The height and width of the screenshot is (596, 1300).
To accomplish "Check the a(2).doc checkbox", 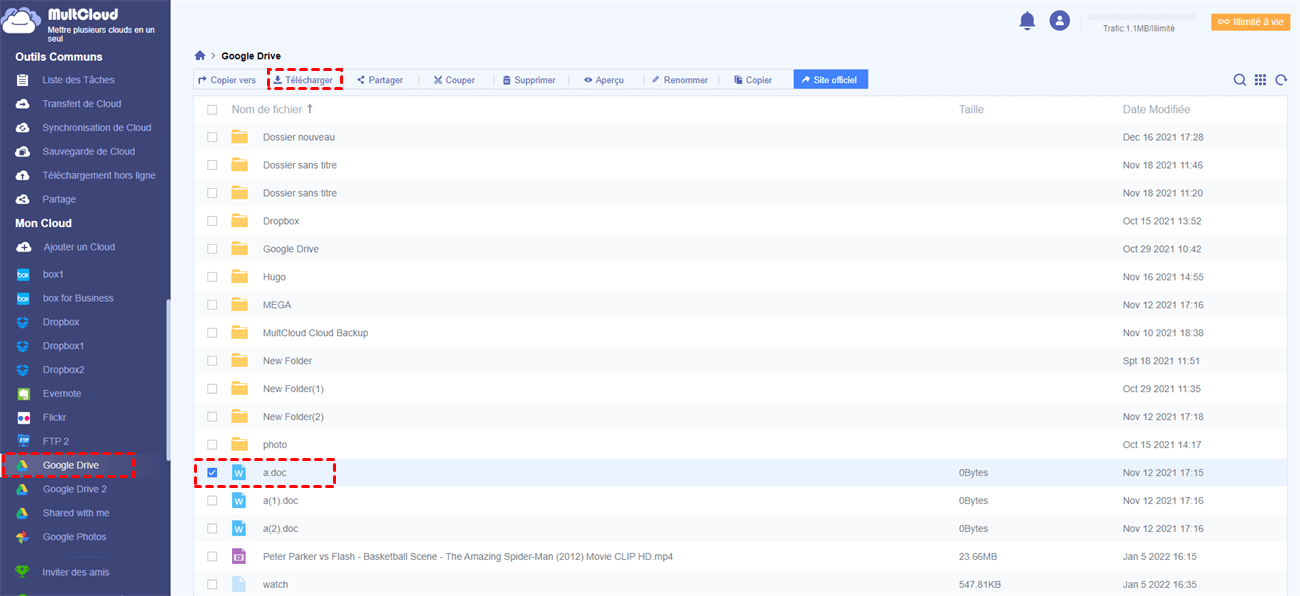I will click(212, 528).
